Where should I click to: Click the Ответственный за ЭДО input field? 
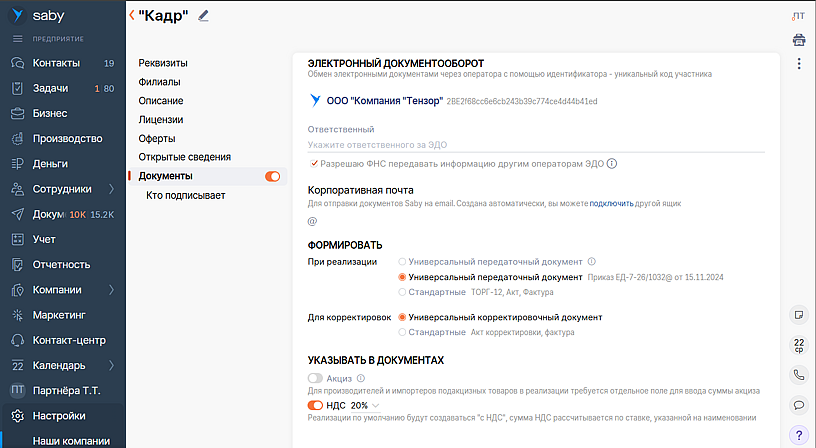[x=535, y=145]
